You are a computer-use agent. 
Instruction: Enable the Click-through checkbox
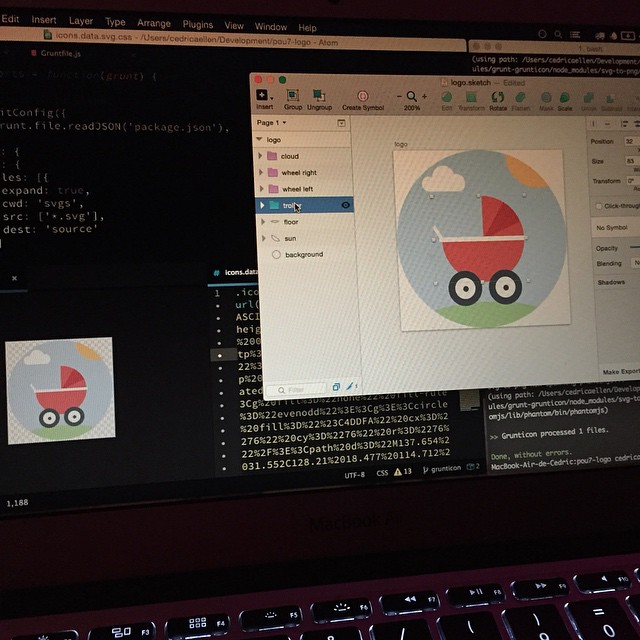click(x=598, y=206)
